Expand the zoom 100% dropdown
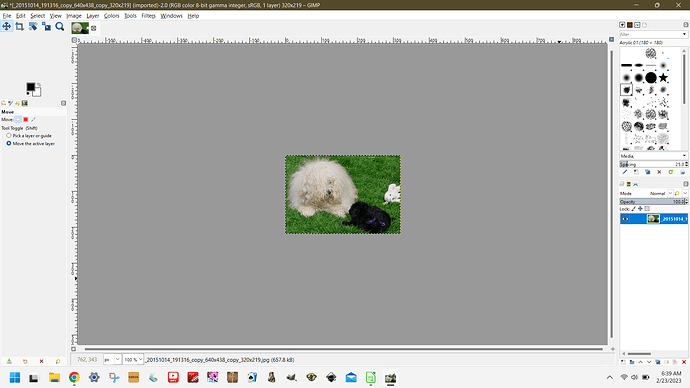690x388 pixels. coord(140,359)
